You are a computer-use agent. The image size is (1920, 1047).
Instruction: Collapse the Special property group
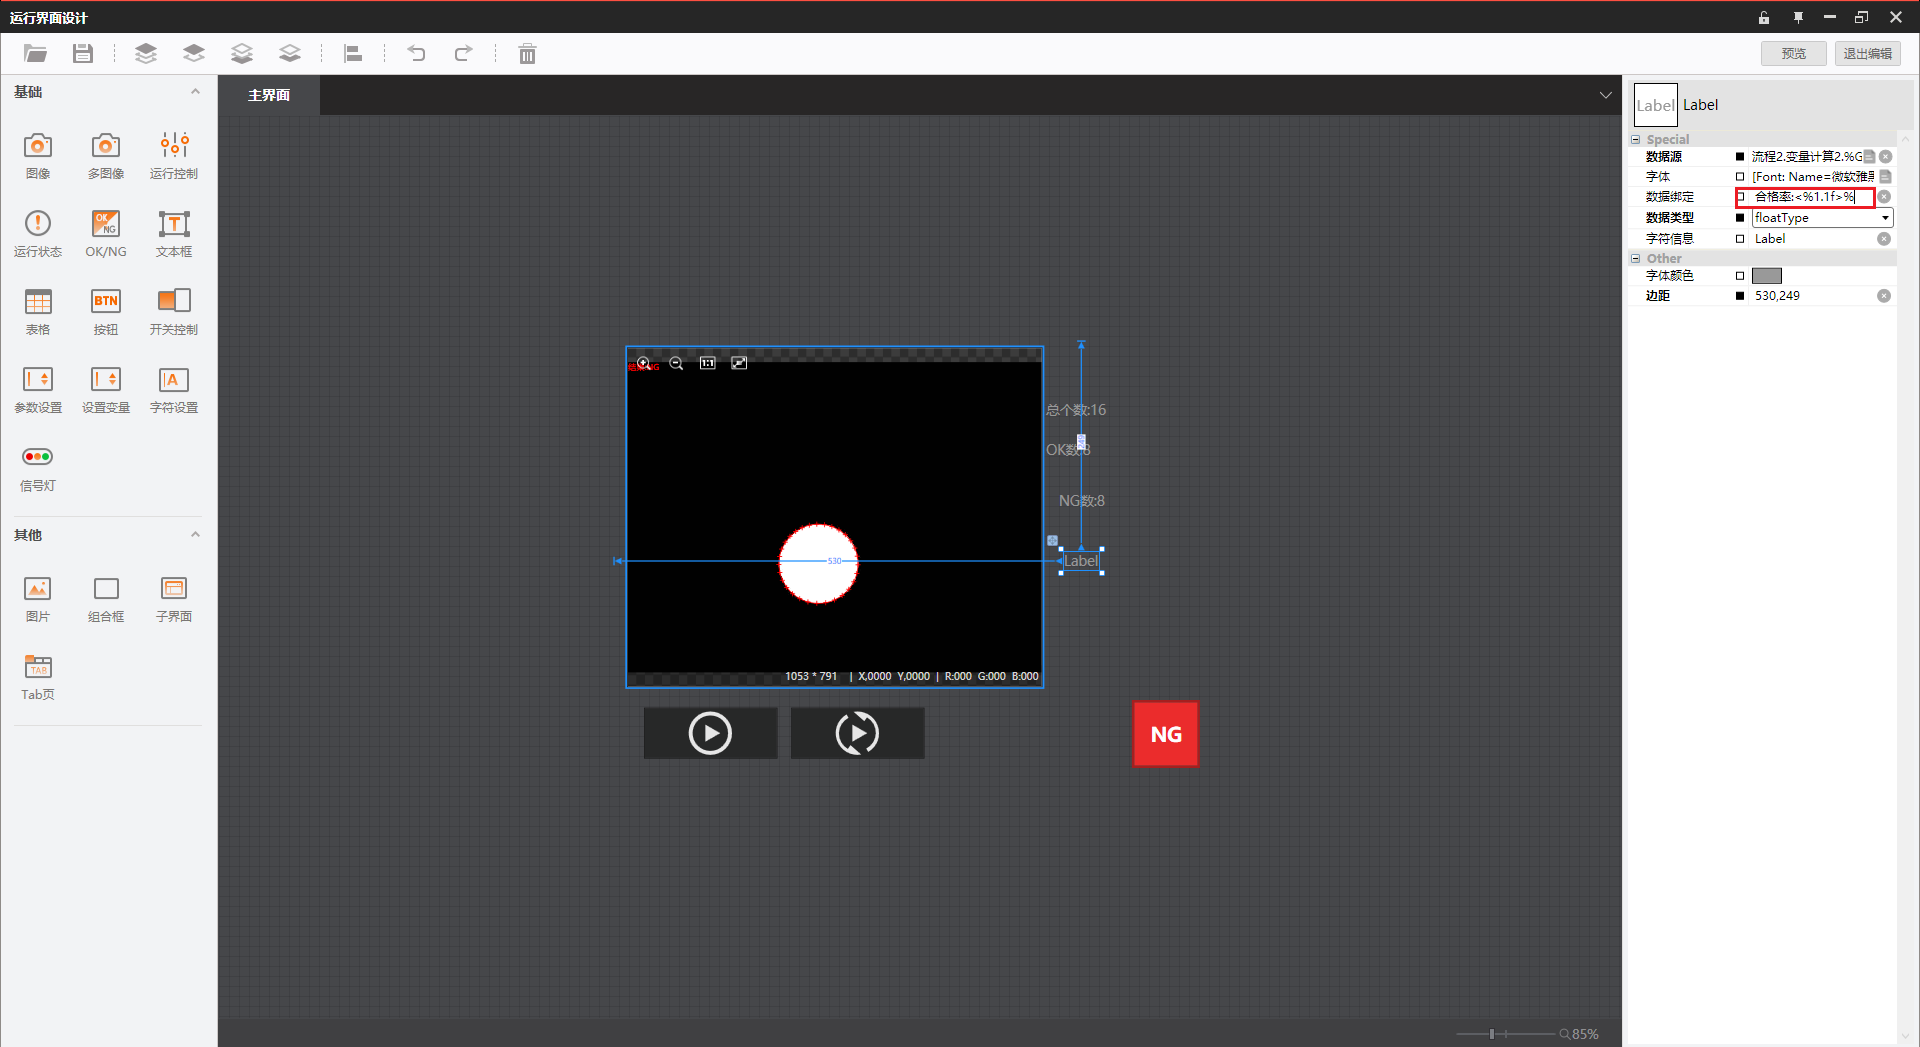tap(1636, 140)
